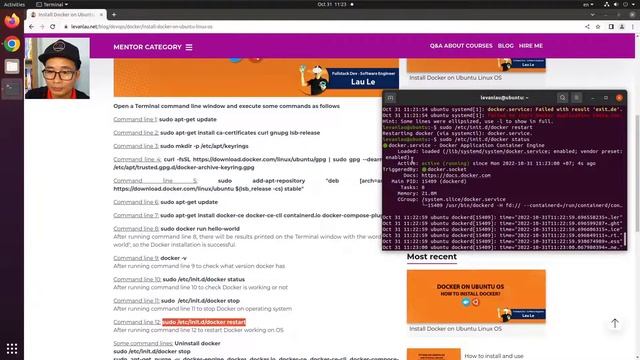
Task: Click the Command line 12 link
Action: point(137,322)
